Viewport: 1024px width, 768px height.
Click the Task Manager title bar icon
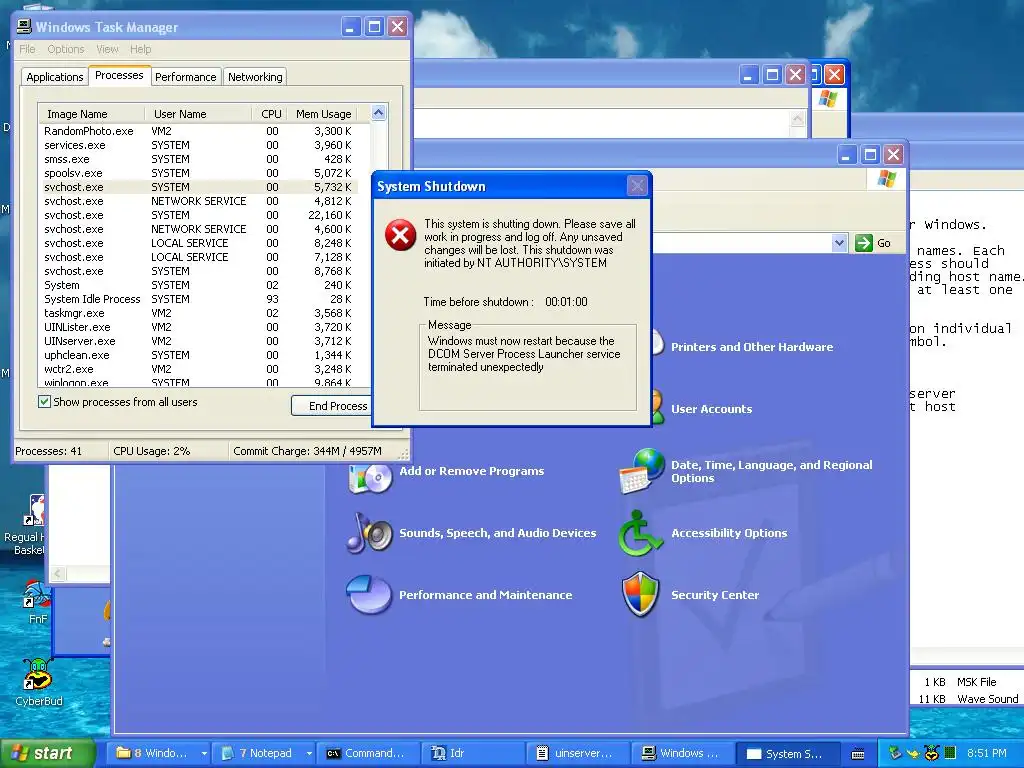(x=24, y=27)
